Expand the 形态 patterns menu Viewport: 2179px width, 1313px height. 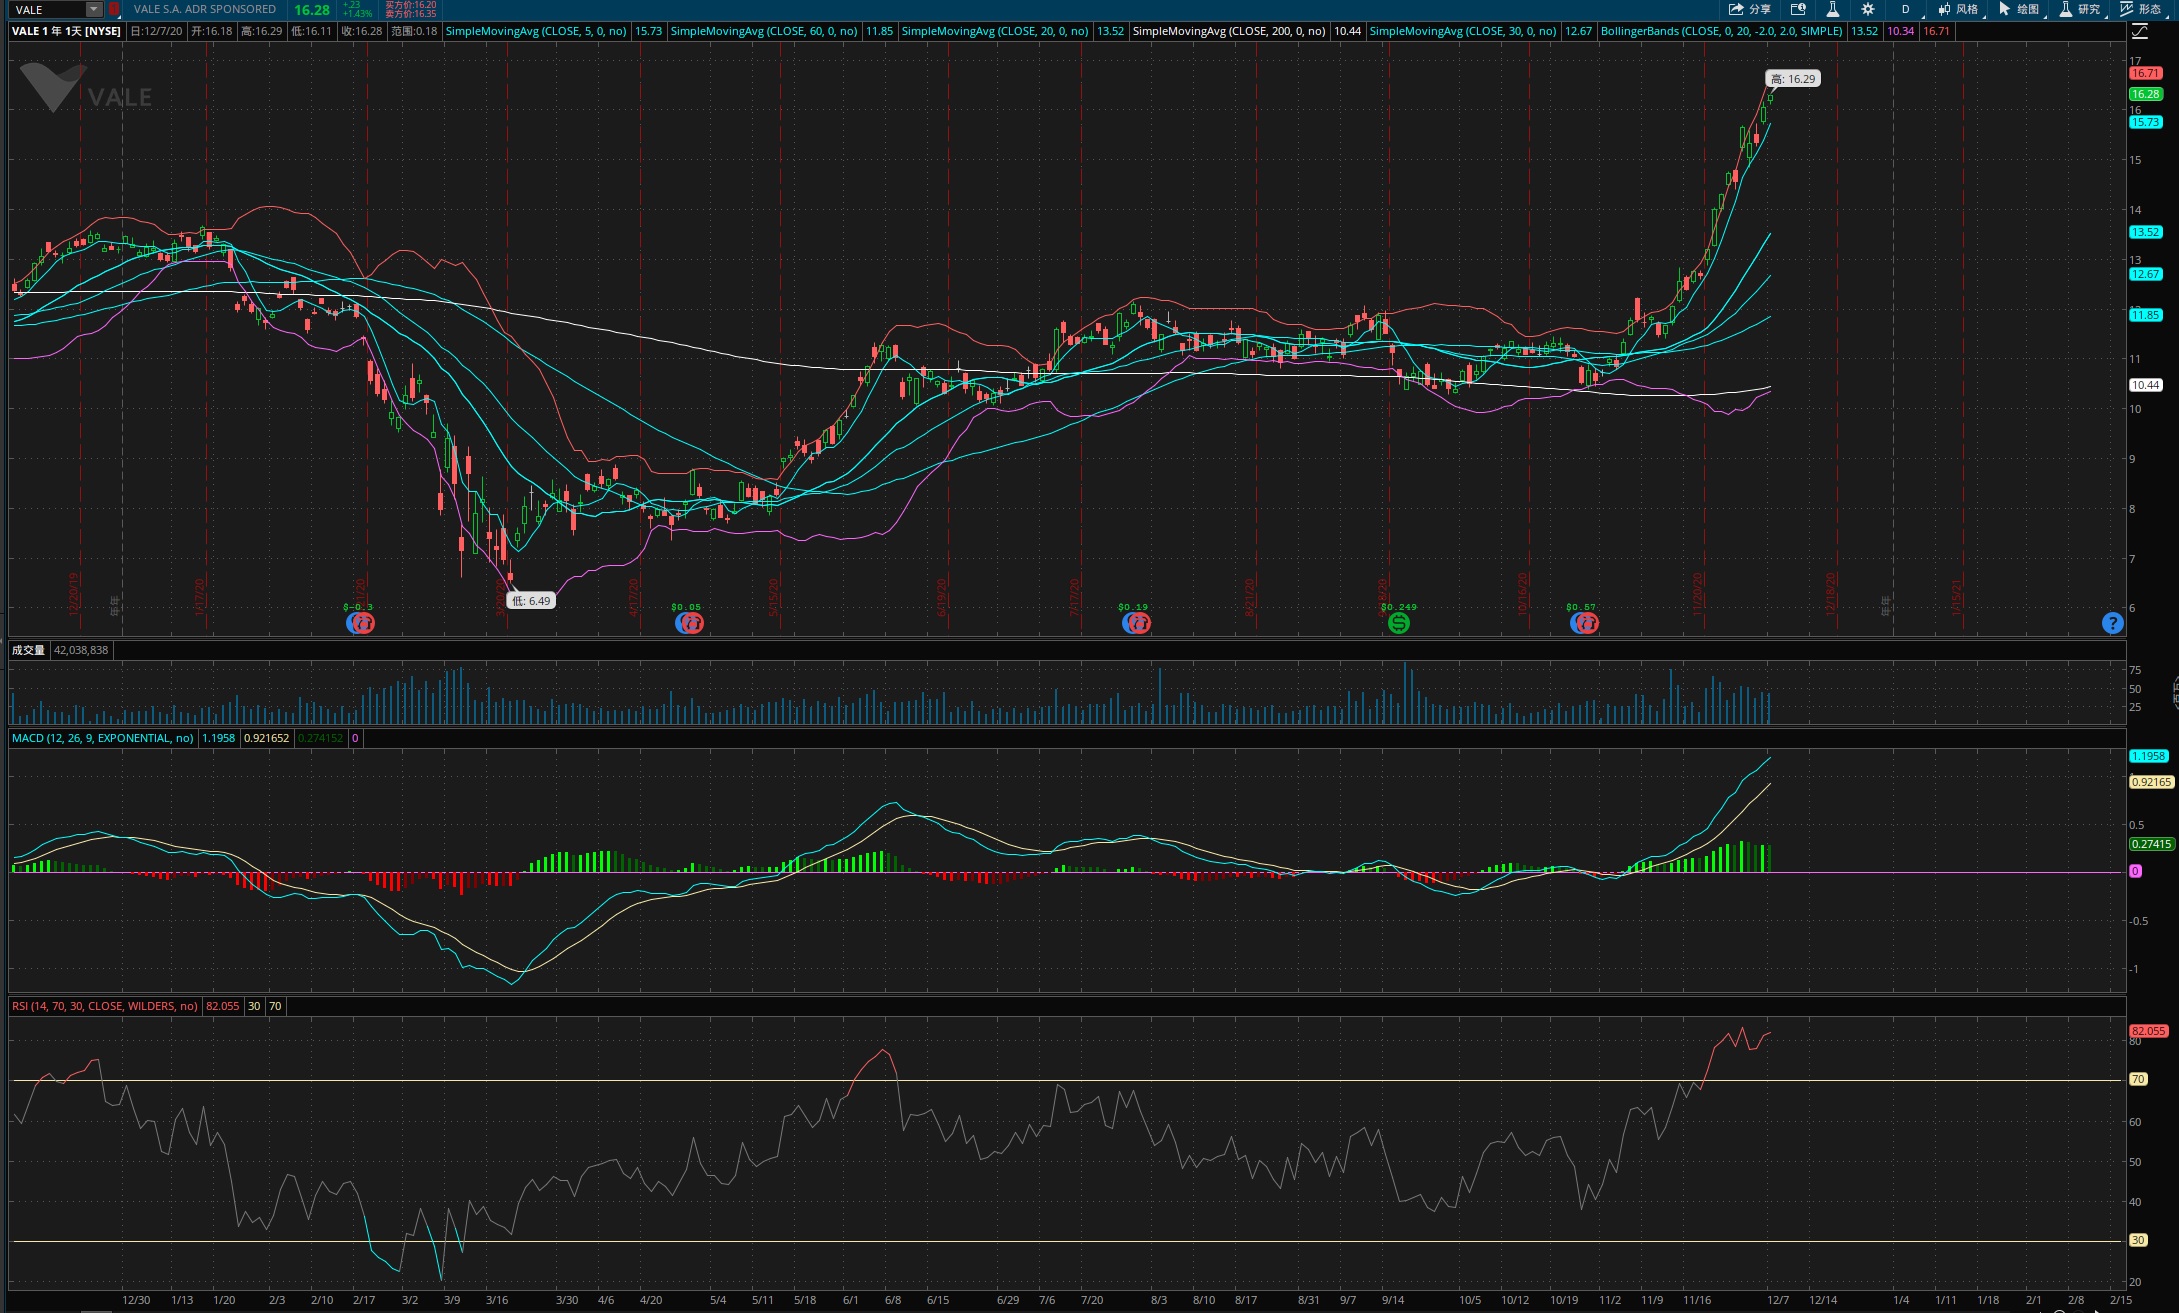(2141, 9)
